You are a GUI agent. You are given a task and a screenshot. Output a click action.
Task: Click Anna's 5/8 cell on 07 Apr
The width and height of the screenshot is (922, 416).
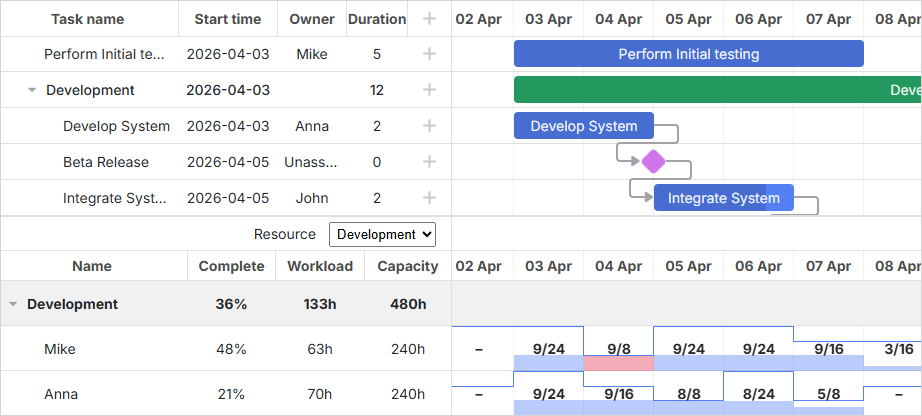(x=829, y=394)
